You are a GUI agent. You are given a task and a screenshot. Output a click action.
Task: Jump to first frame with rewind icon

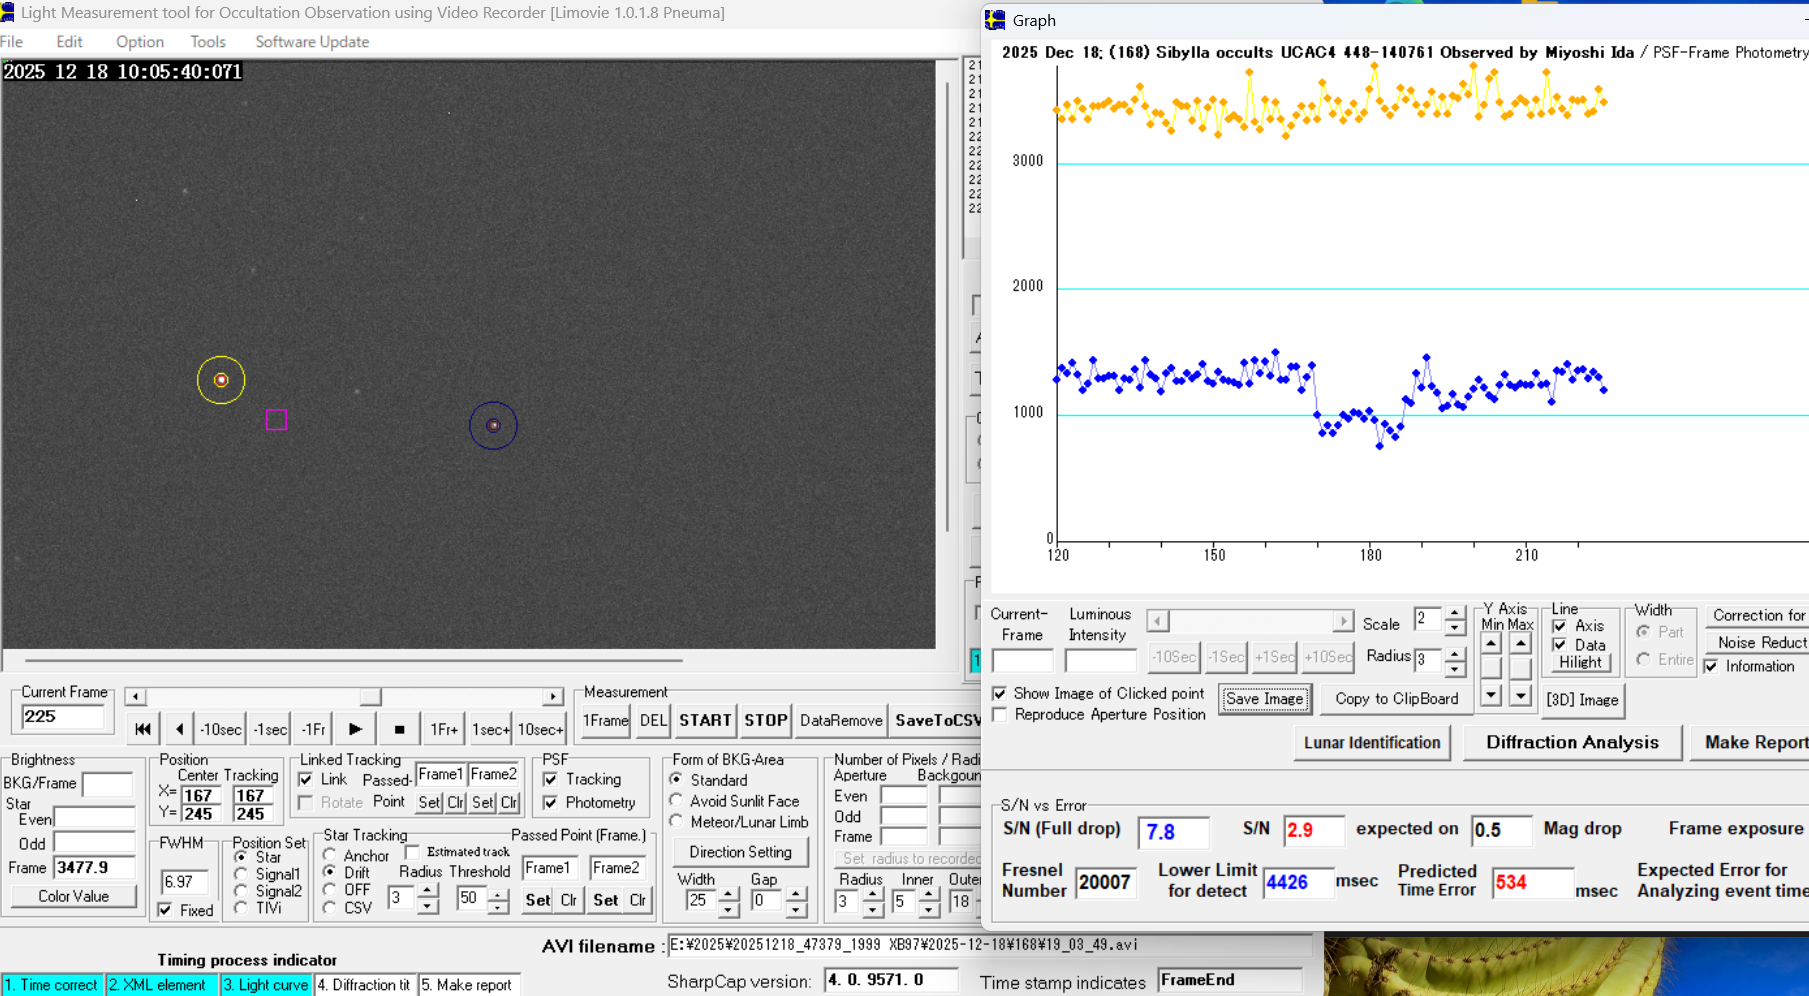(x=142, y=730)
